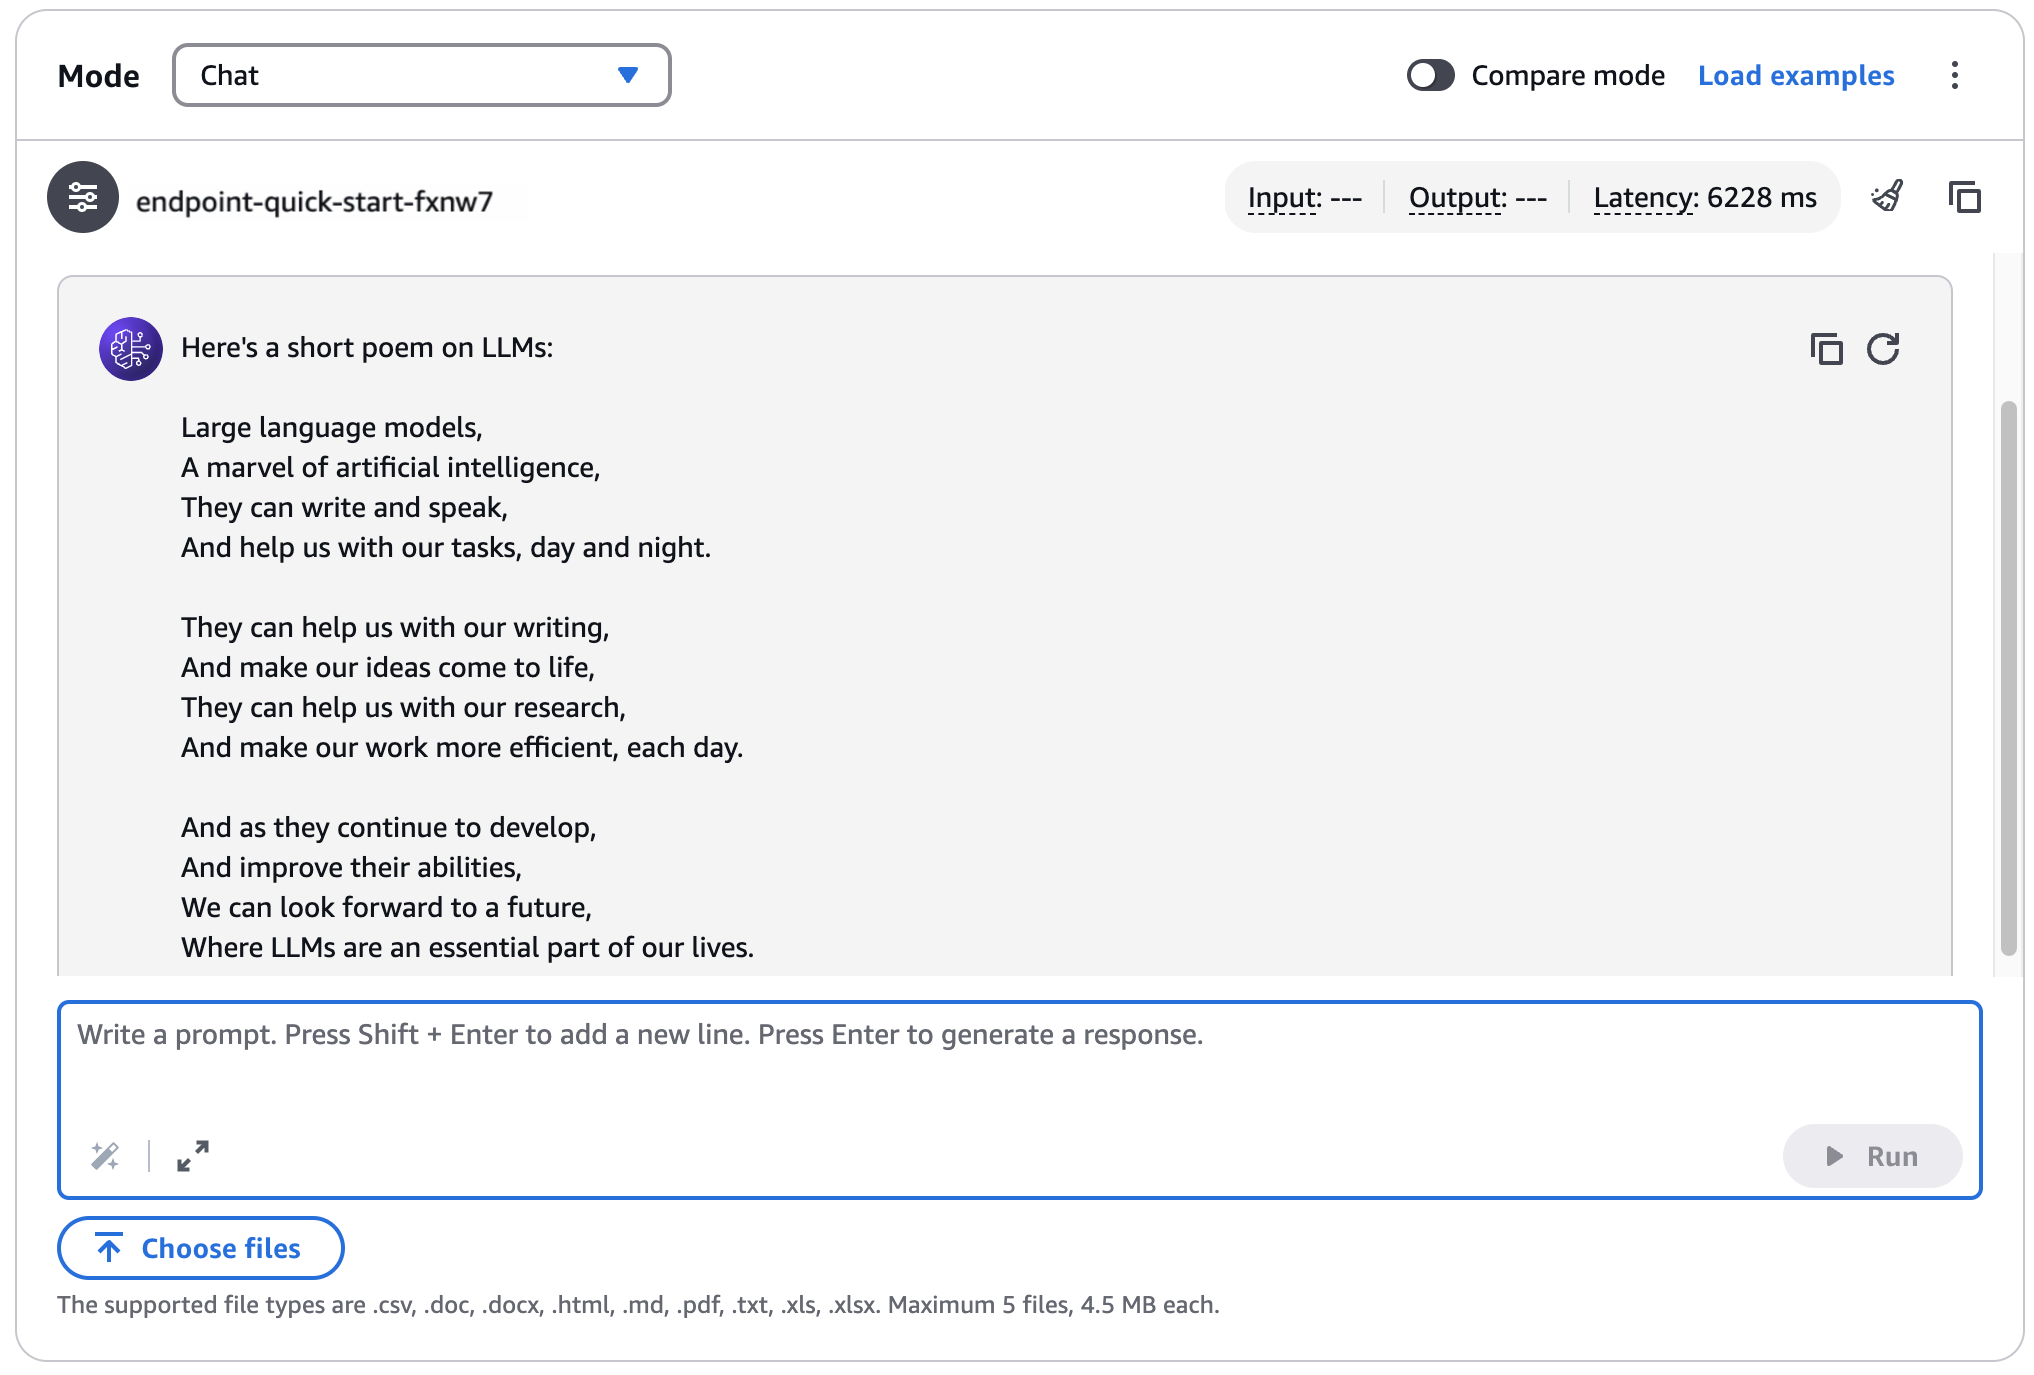Click the Choose files button
This screenshot has width=2034, height=1375.
[x=200, y=1248]
